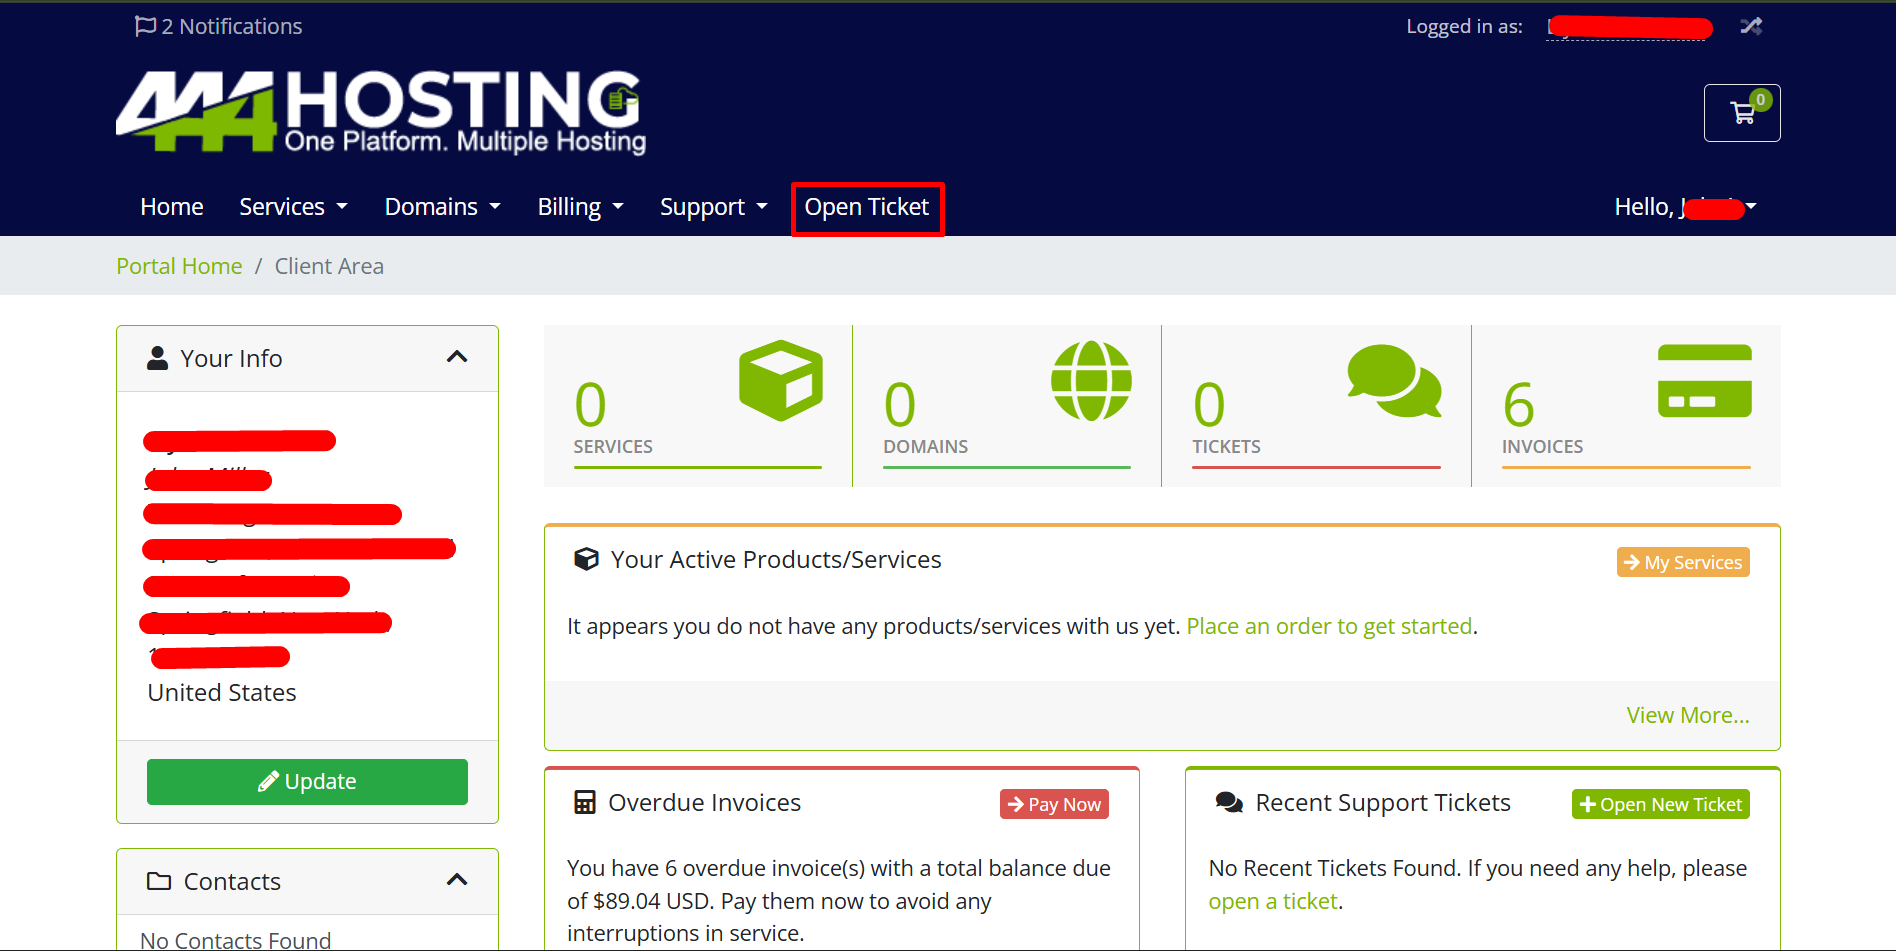
Task: Click the notifications flag icon
Action: point(146,26)
